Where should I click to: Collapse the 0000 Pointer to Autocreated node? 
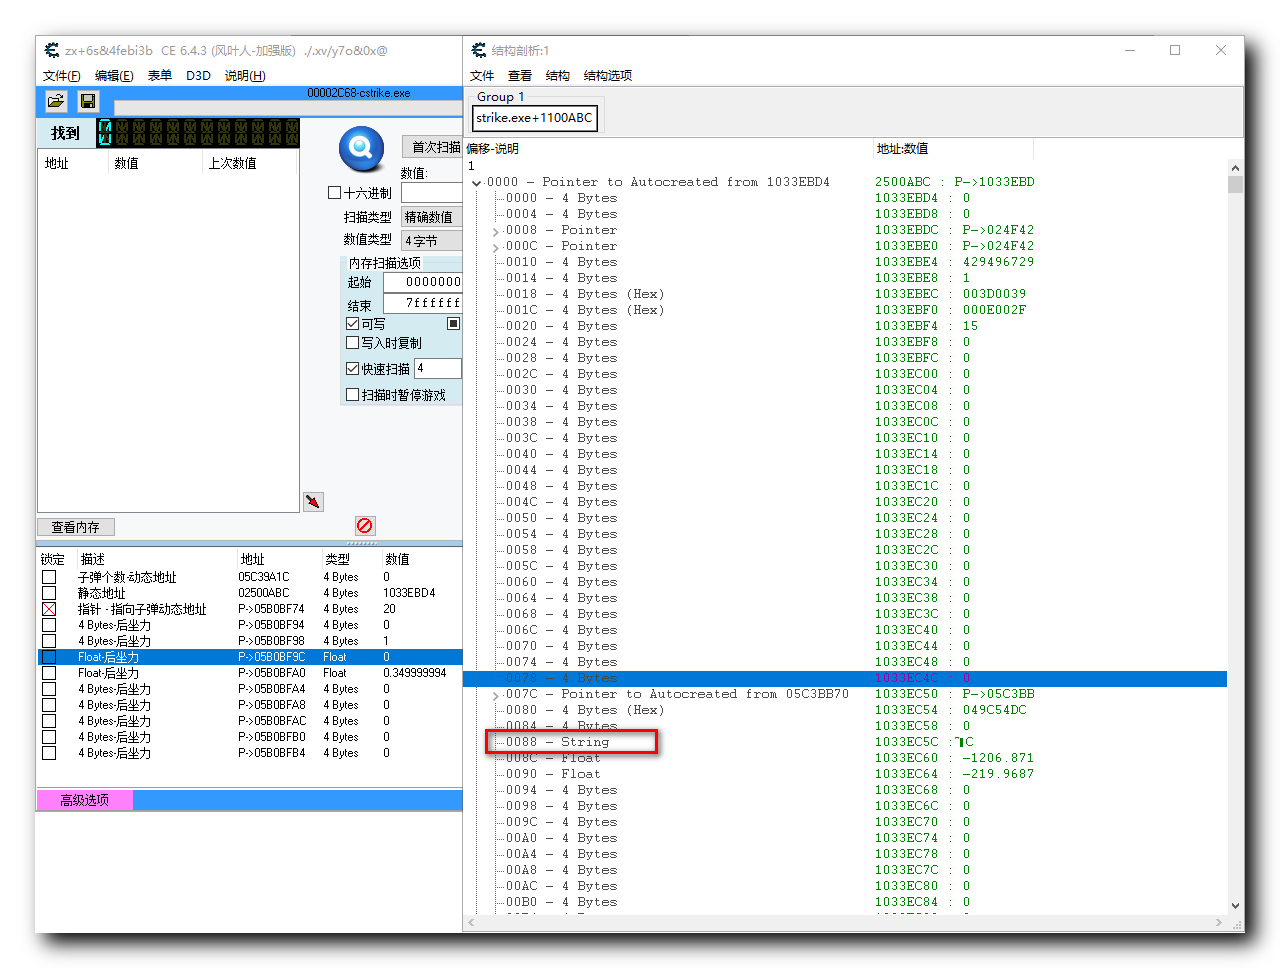477,183
